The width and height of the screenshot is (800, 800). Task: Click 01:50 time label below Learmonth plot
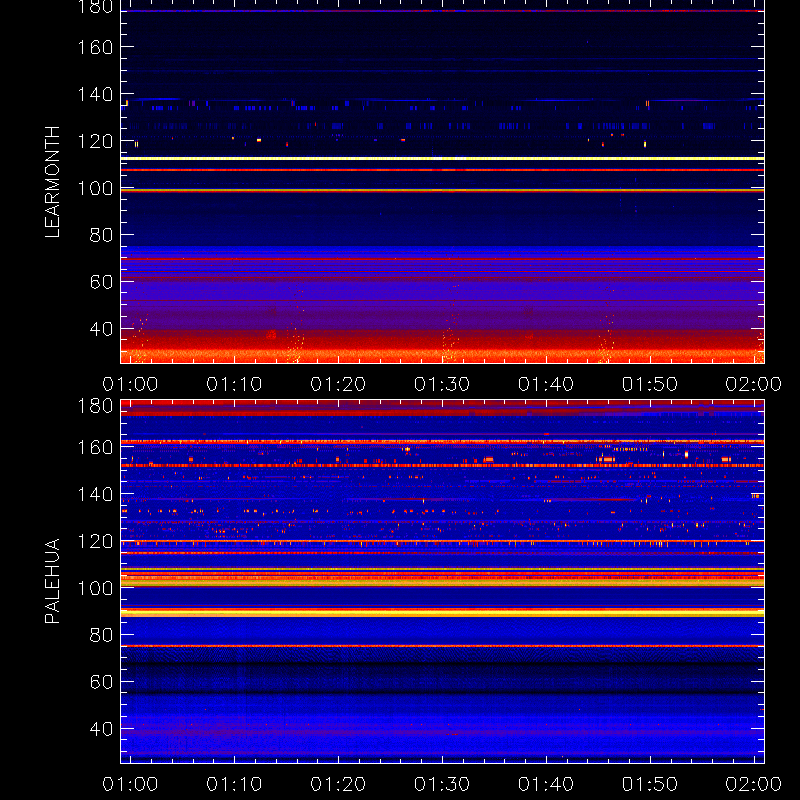point(649,384)
